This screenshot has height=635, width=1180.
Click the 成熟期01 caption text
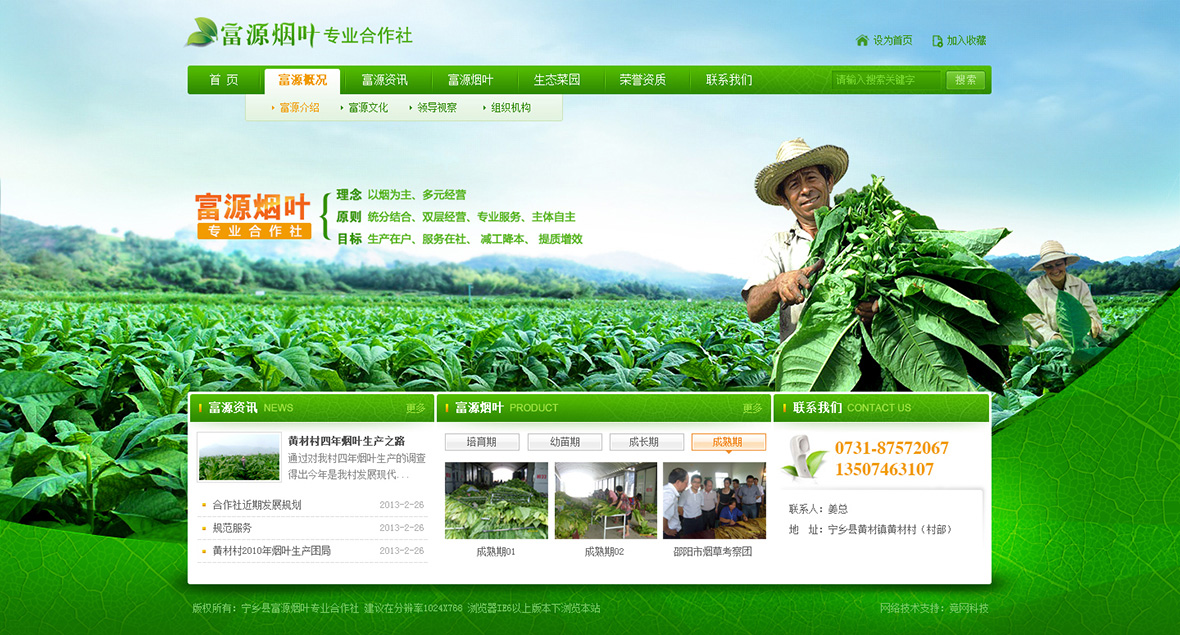[x=496, y=551]
